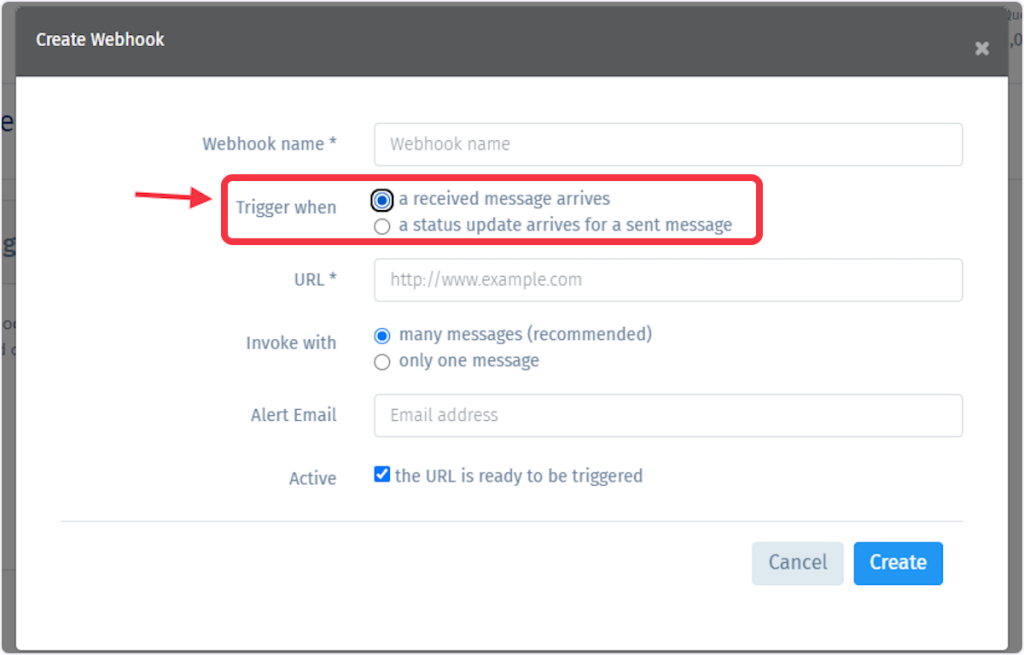Click the 'Webhook name *' field label
This screenshot has height=655, width=1024.
(269, 144)
